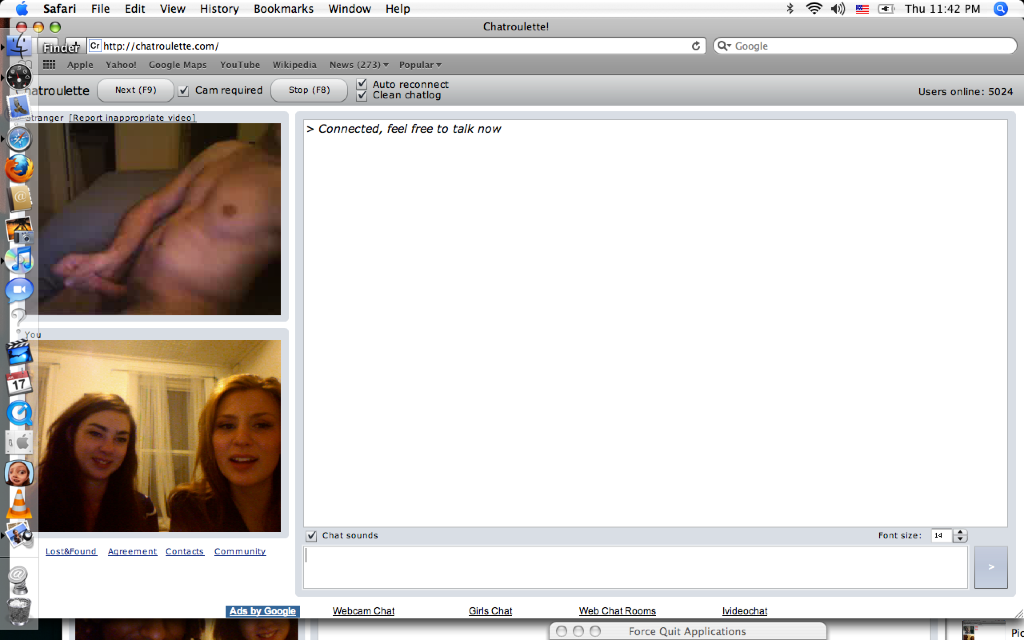Launch iTunes from the Dock
The width and height of the screenshot is (1024, 640).
(x=20, y=259)
